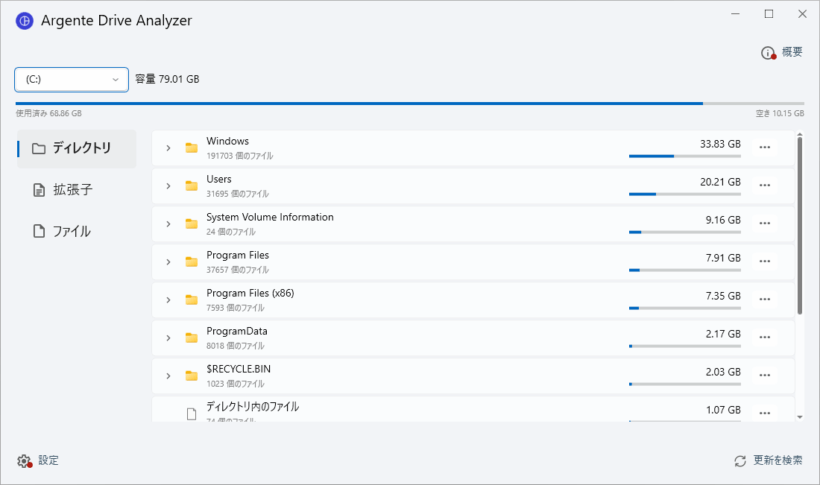Open more options for Program Files row
The image size is (820, 485).
coord(765,261)
